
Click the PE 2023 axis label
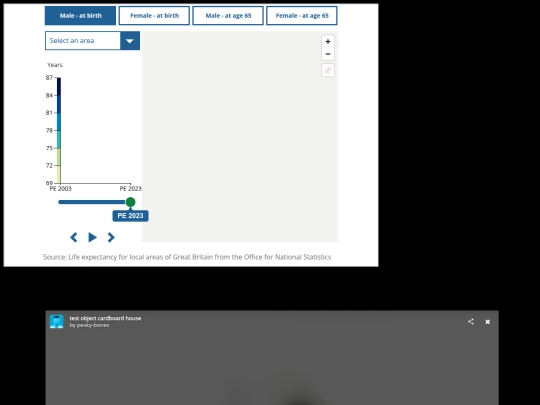coord(131,189)
